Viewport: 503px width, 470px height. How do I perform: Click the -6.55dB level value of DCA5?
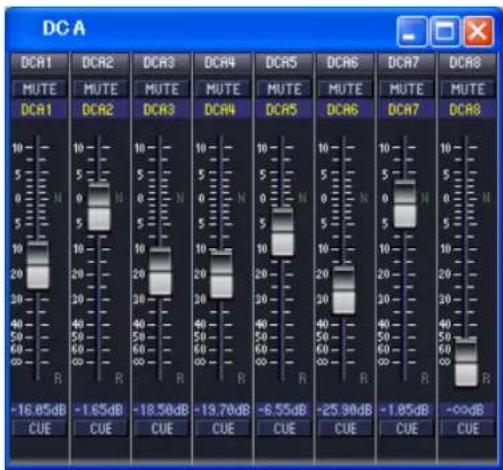point(284,410)
